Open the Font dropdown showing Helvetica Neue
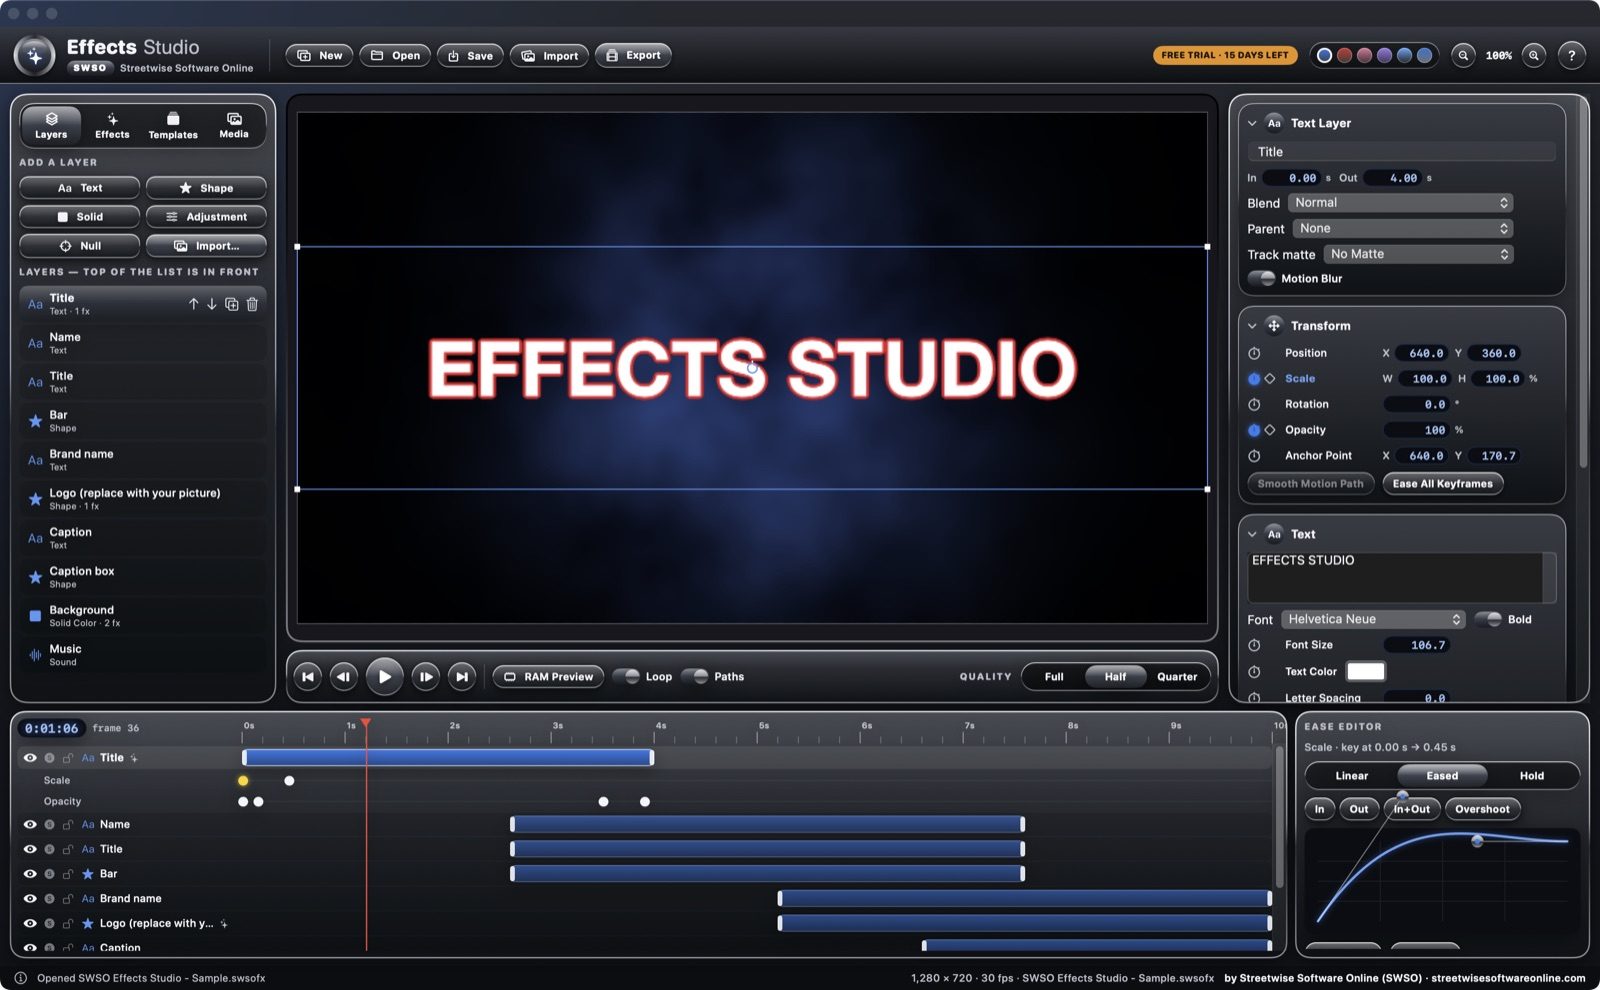The width and height of the screenshot is (1600, 990). tap(1372, 619)
